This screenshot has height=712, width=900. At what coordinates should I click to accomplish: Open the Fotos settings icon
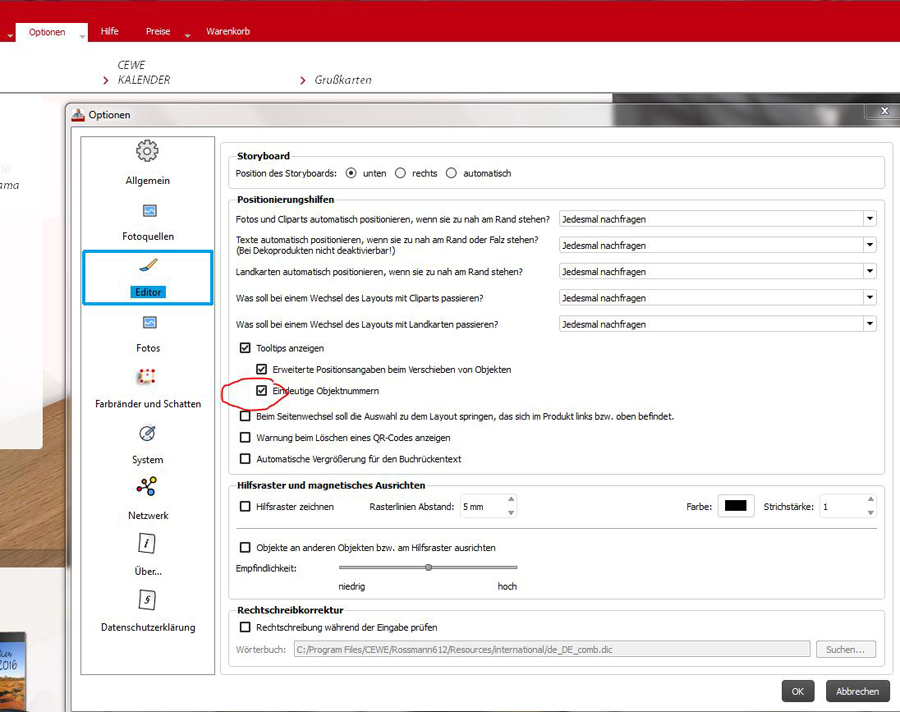(x=148, y=323)
